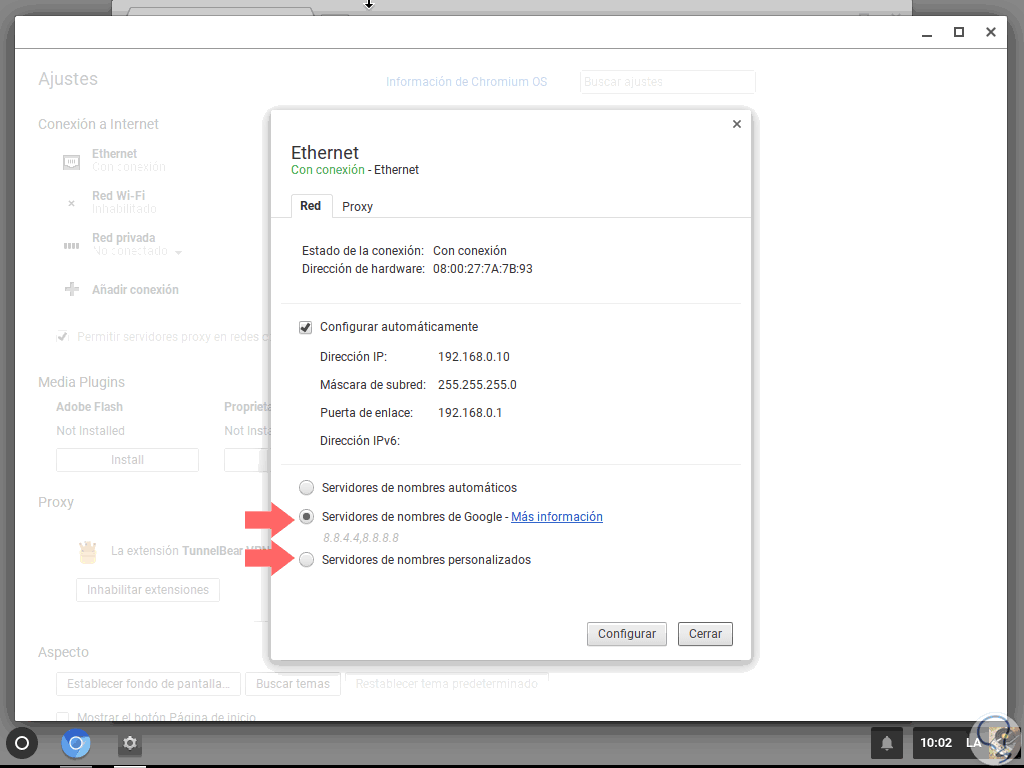Viewport: 1024px width, 768px height.
Task: Click the Red privada VPN icon
Action: click(x=71, y=246)
